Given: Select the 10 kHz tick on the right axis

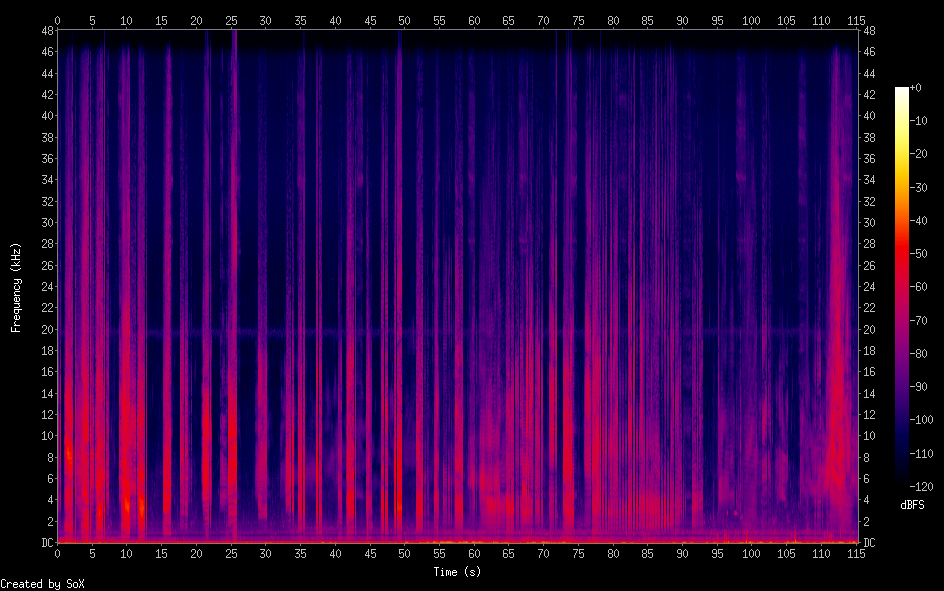Looking at the screenshot, I should click(x=869, y=436).
